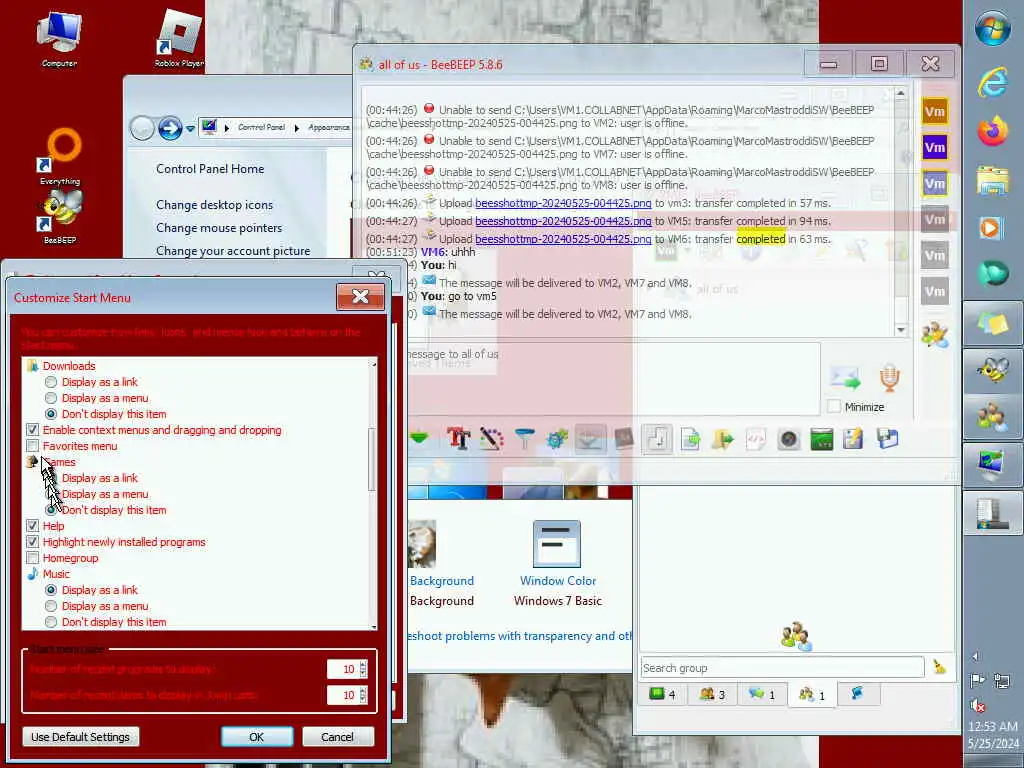Image resolution: width=1024 pixels, height=768 pixels.
Task: Open the blue flag tab
Action: tap(857, 694)
